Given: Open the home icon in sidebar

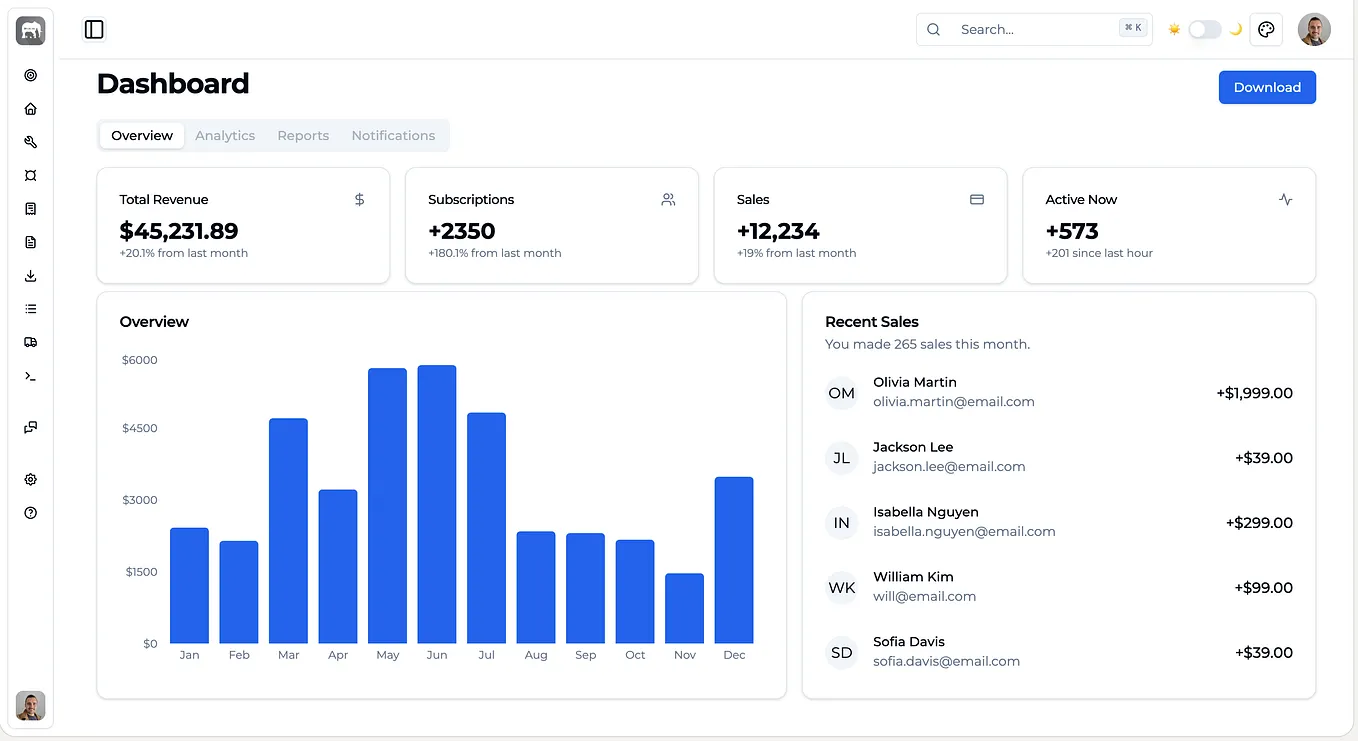Looking at the screenshot, I should [x=30, y=109].
